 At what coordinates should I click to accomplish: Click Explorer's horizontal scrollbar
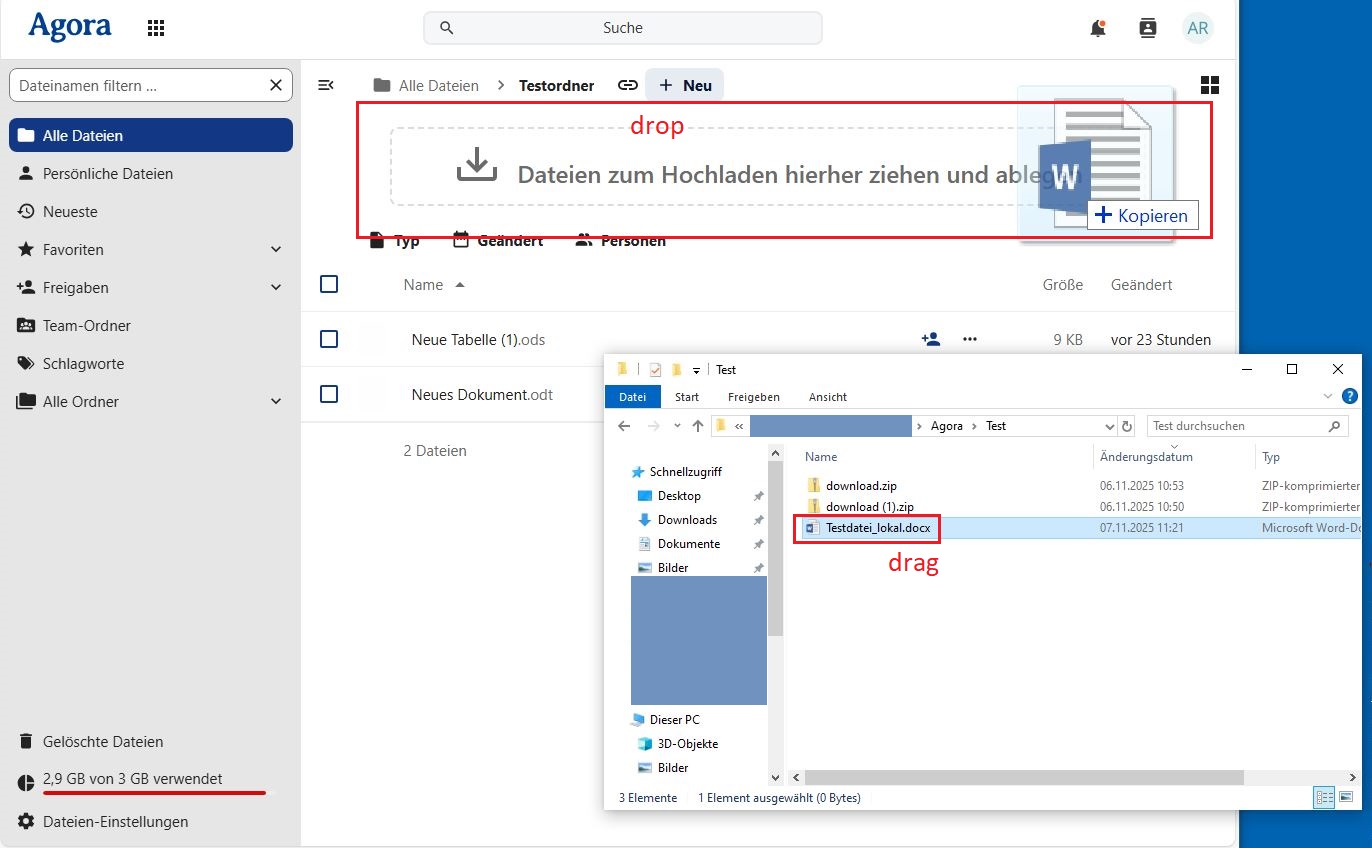(x=1023, y=777)
